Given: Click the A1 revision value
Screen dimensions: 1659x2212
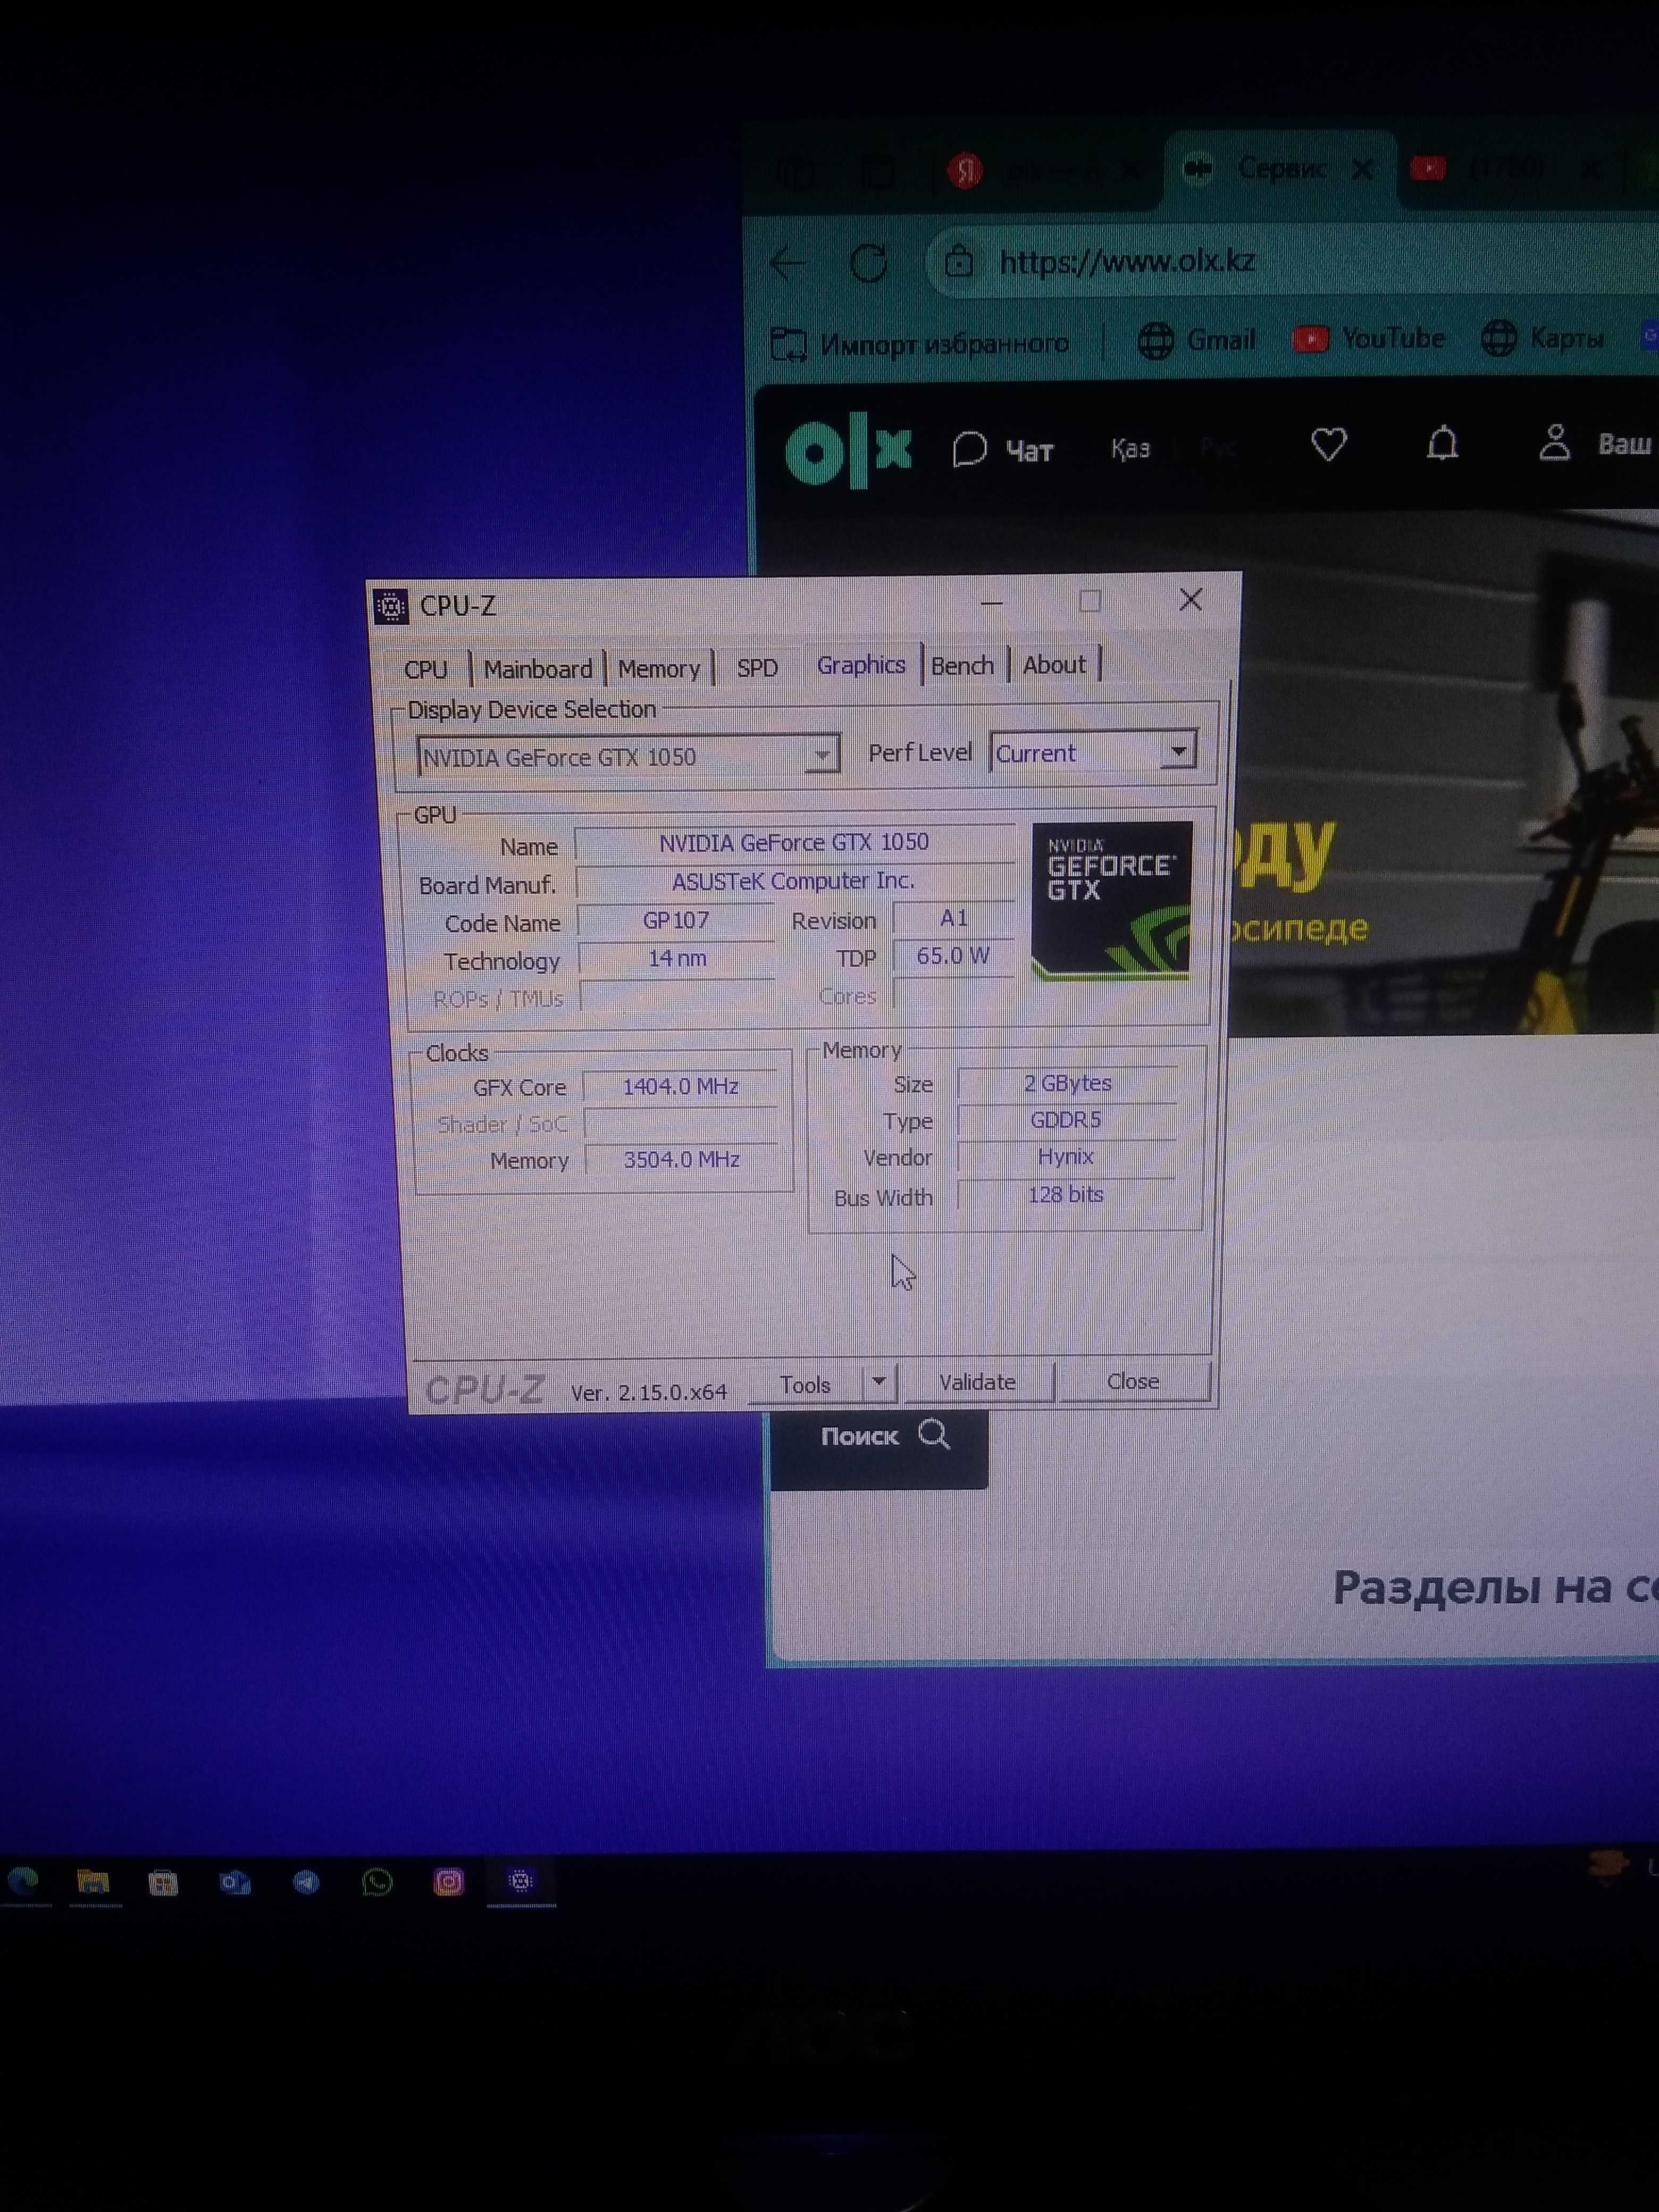Looking at the screenshot, I should [953, 918].
